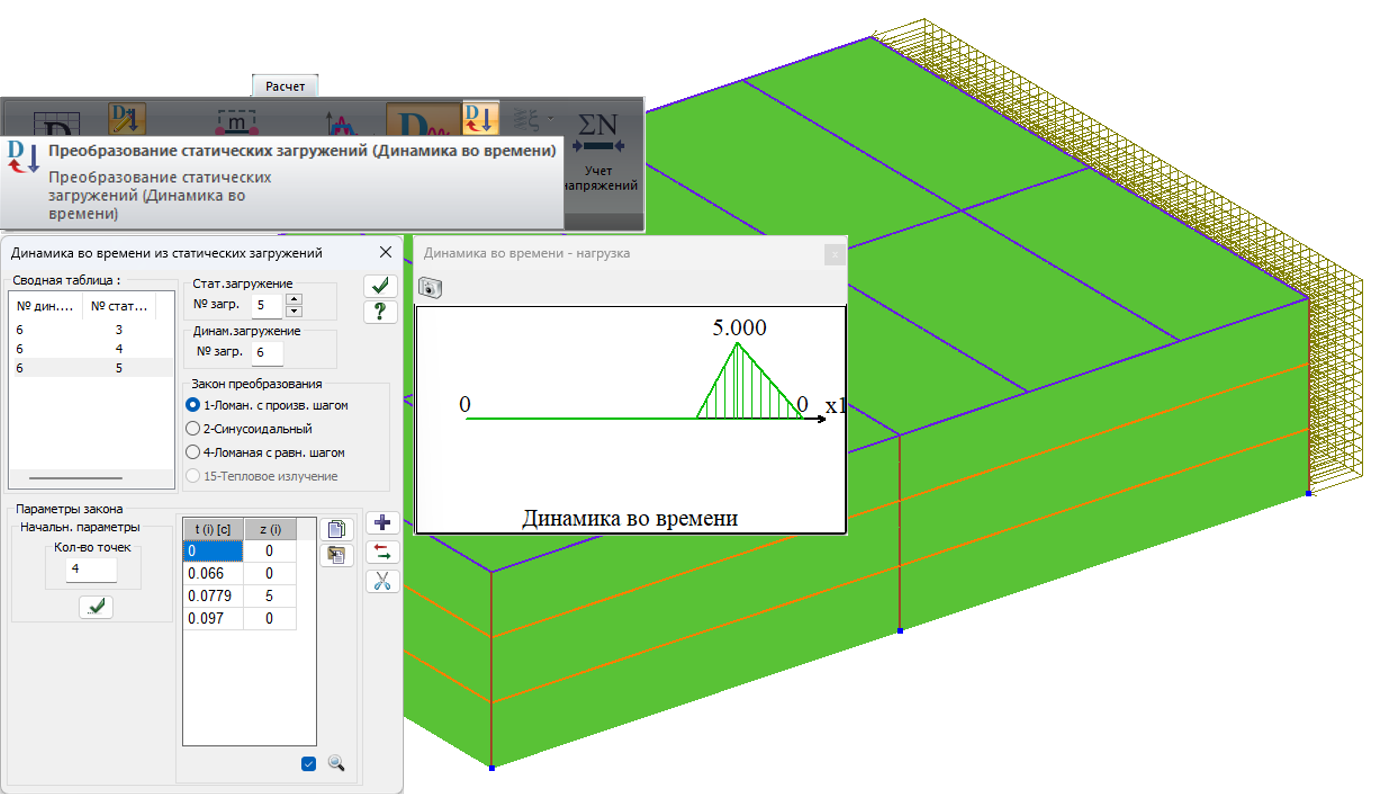1399x794 pixels.
Task: Toggle the blue checkbox below the points table
Action: 308,764
